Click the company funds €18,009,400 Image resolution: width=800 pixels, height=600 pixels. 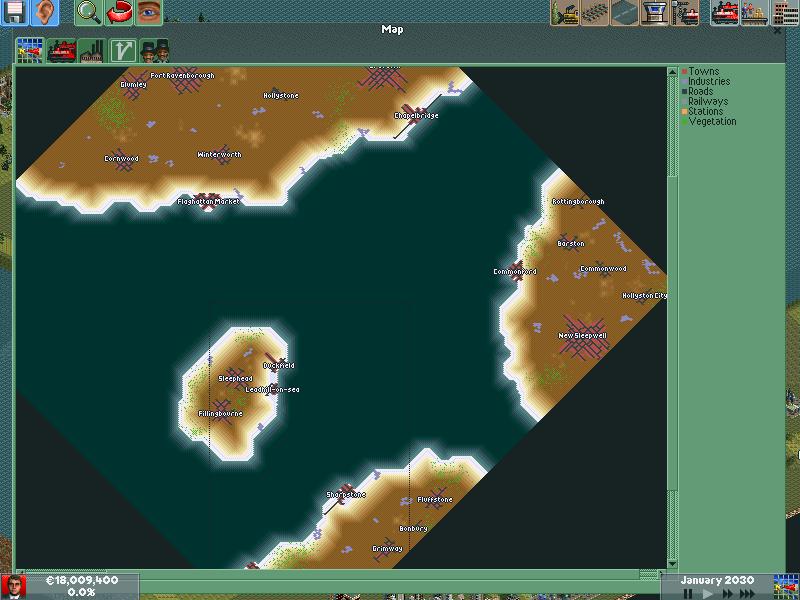[82, 580]
